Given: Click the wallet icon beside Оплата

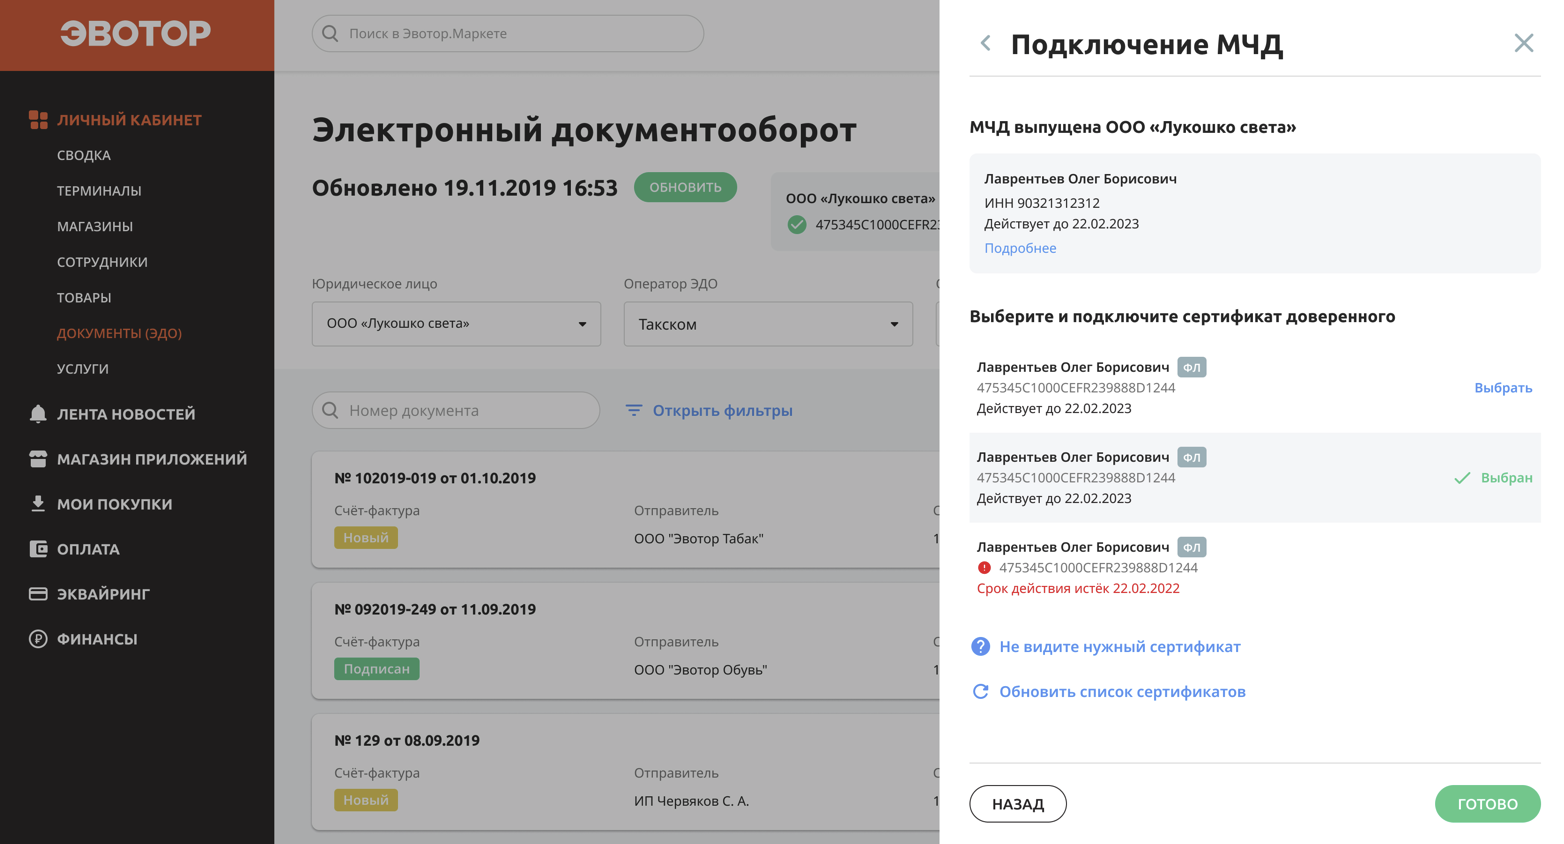Looking at the screenshot, I should coord(38,549).
